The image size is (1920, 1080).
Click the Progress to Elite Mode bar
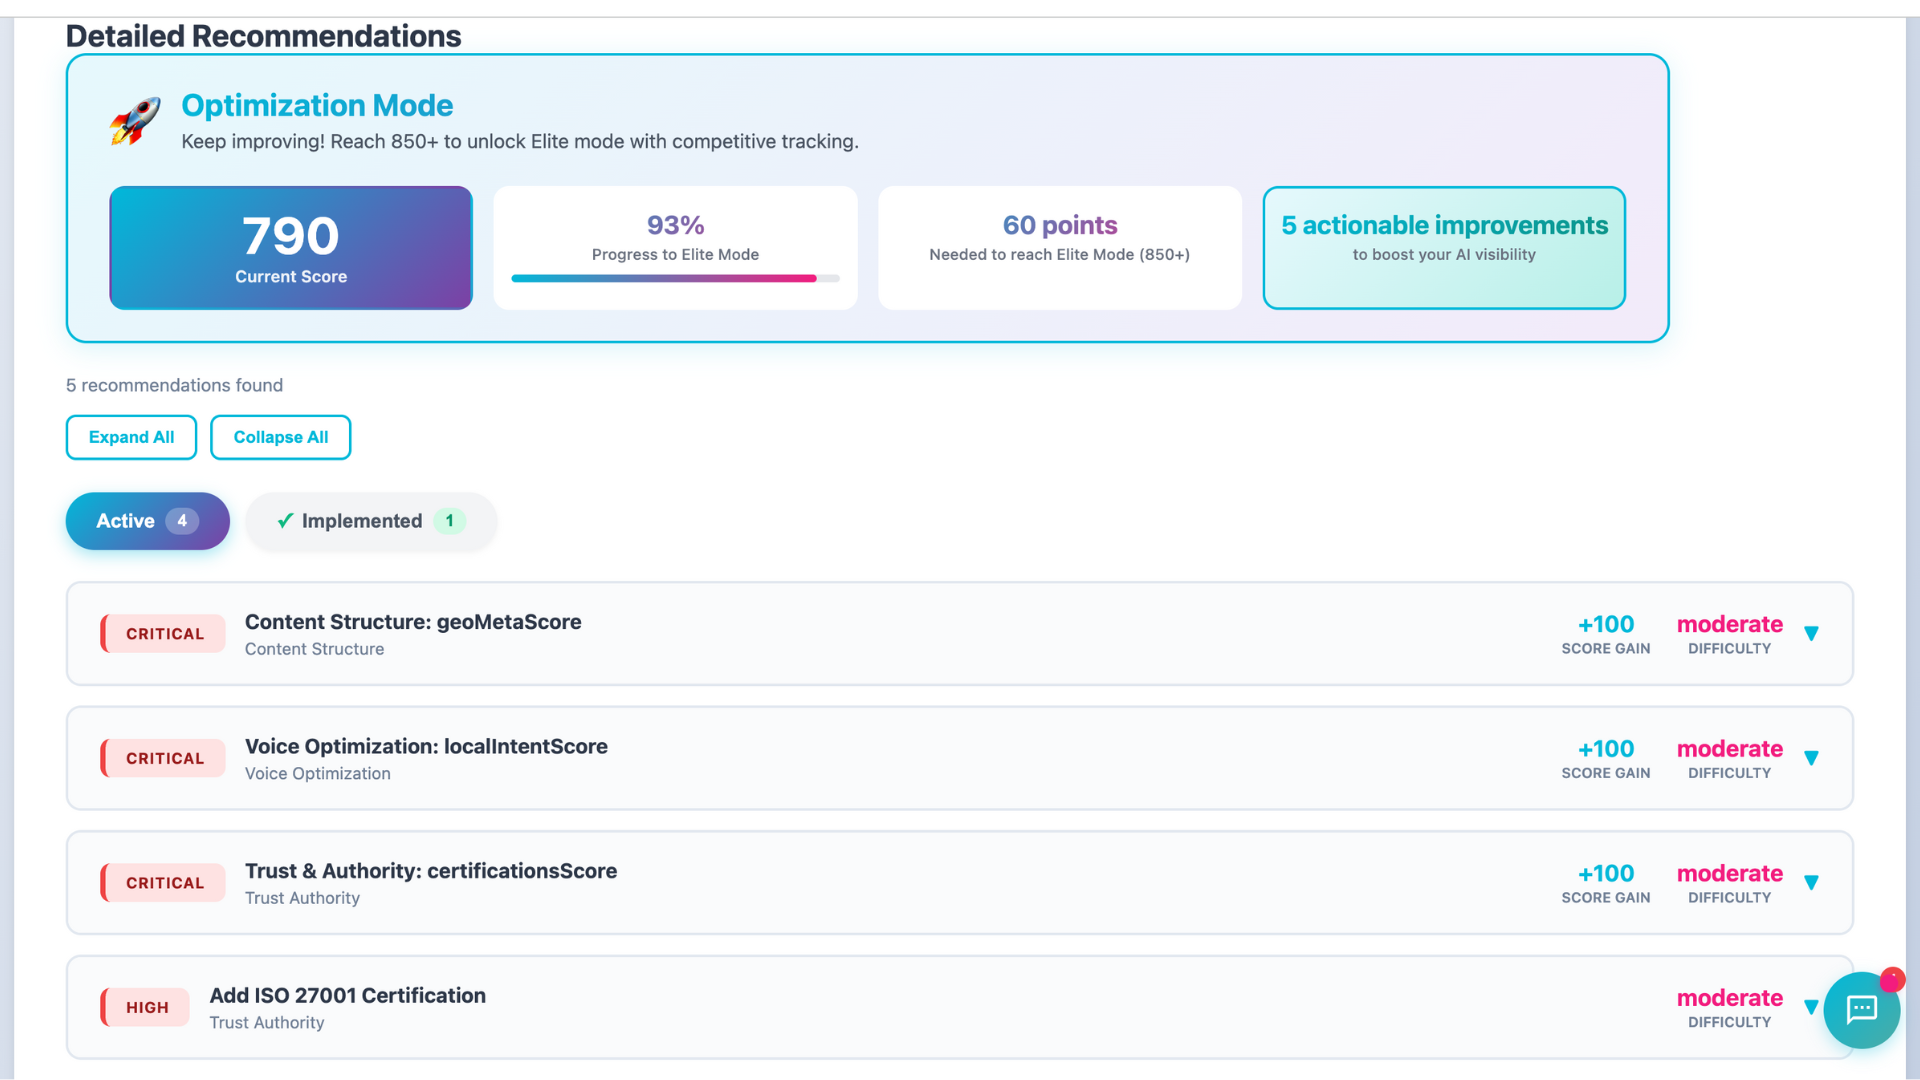pyautogui.click(x=675, y=278)
